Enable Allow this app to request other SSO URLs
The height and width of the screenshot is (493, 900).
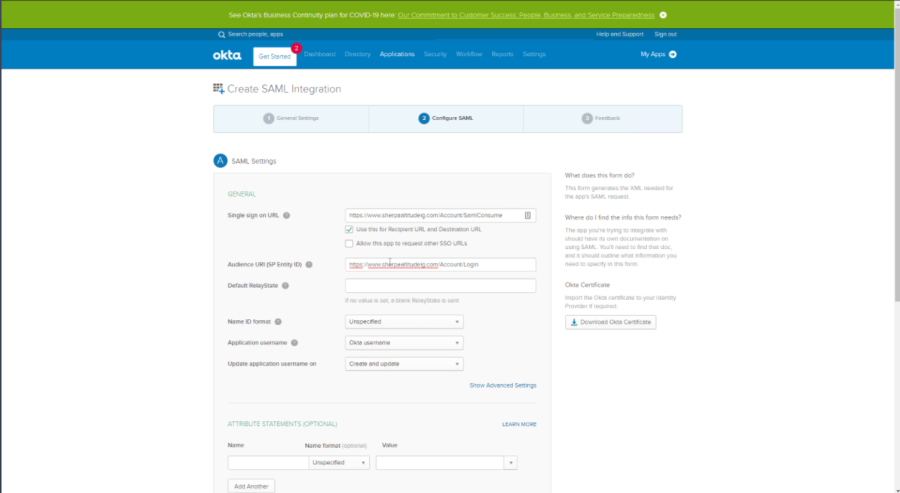(349, 243)
